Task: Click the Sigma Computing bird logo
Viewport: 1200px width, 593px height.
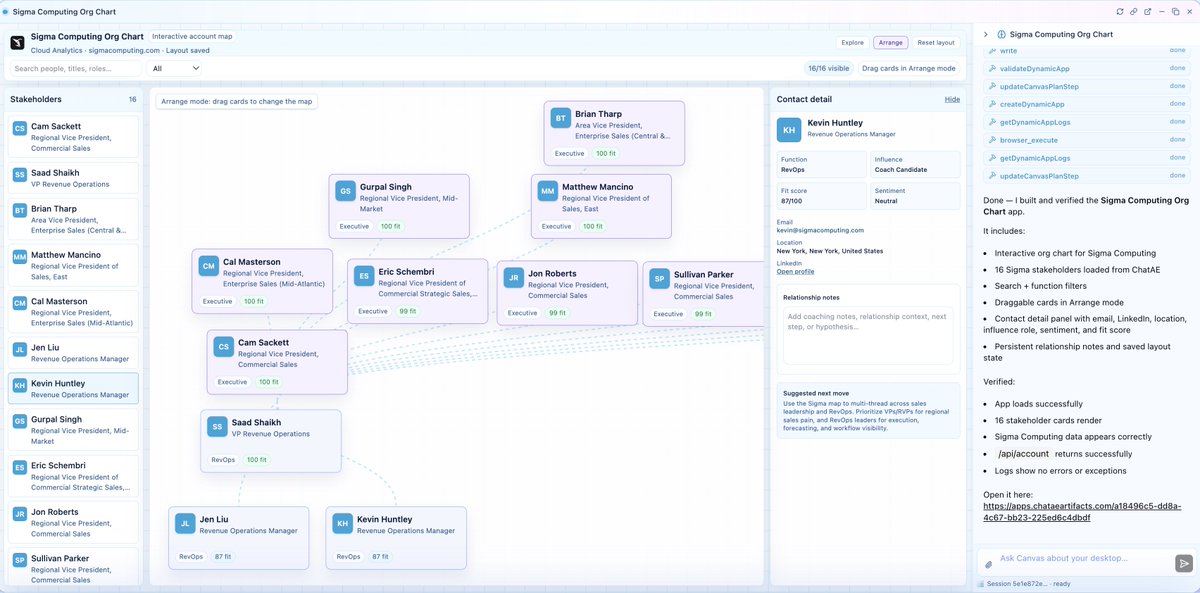Action: (18, 42)
